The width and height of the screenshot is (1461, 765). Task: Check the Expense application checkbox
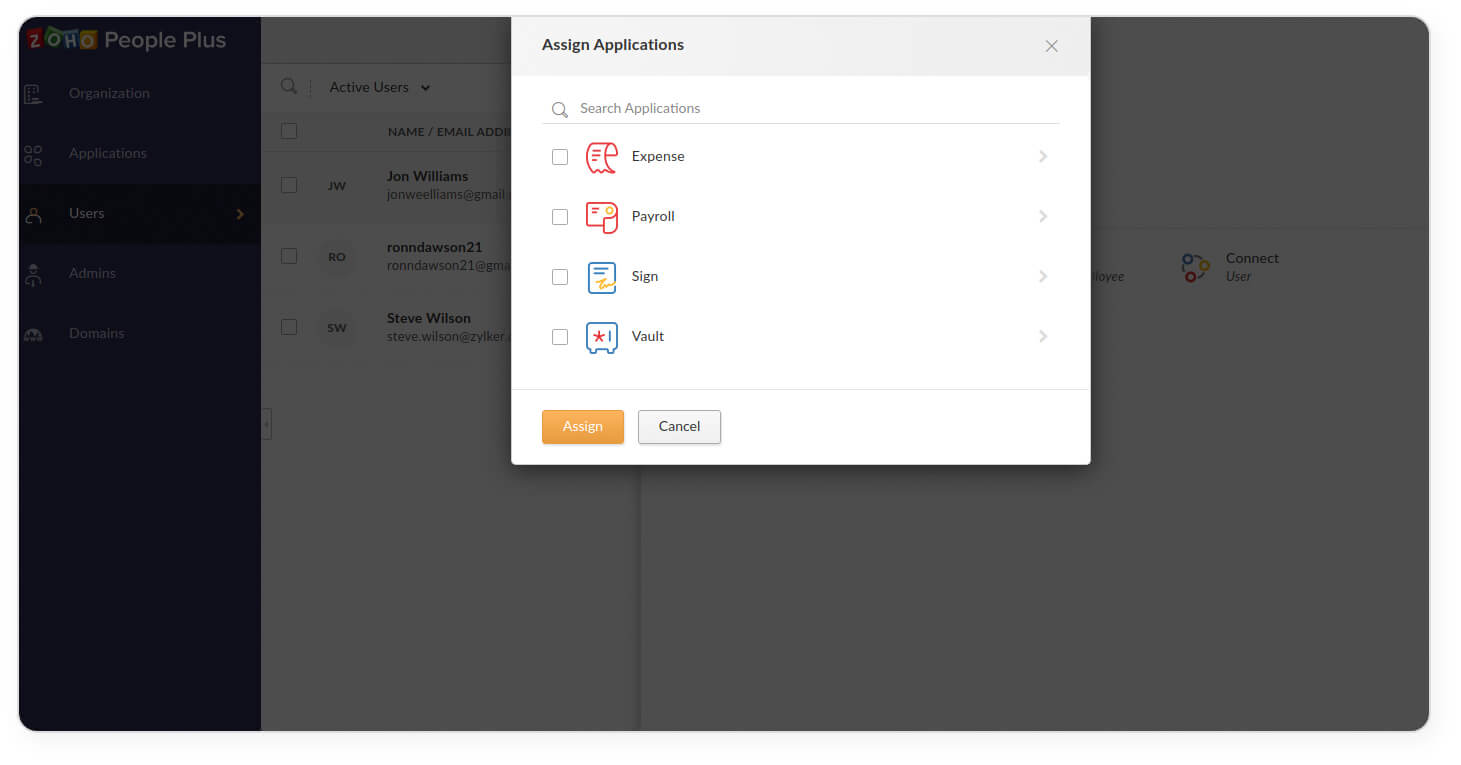click(x=560, y=157)
